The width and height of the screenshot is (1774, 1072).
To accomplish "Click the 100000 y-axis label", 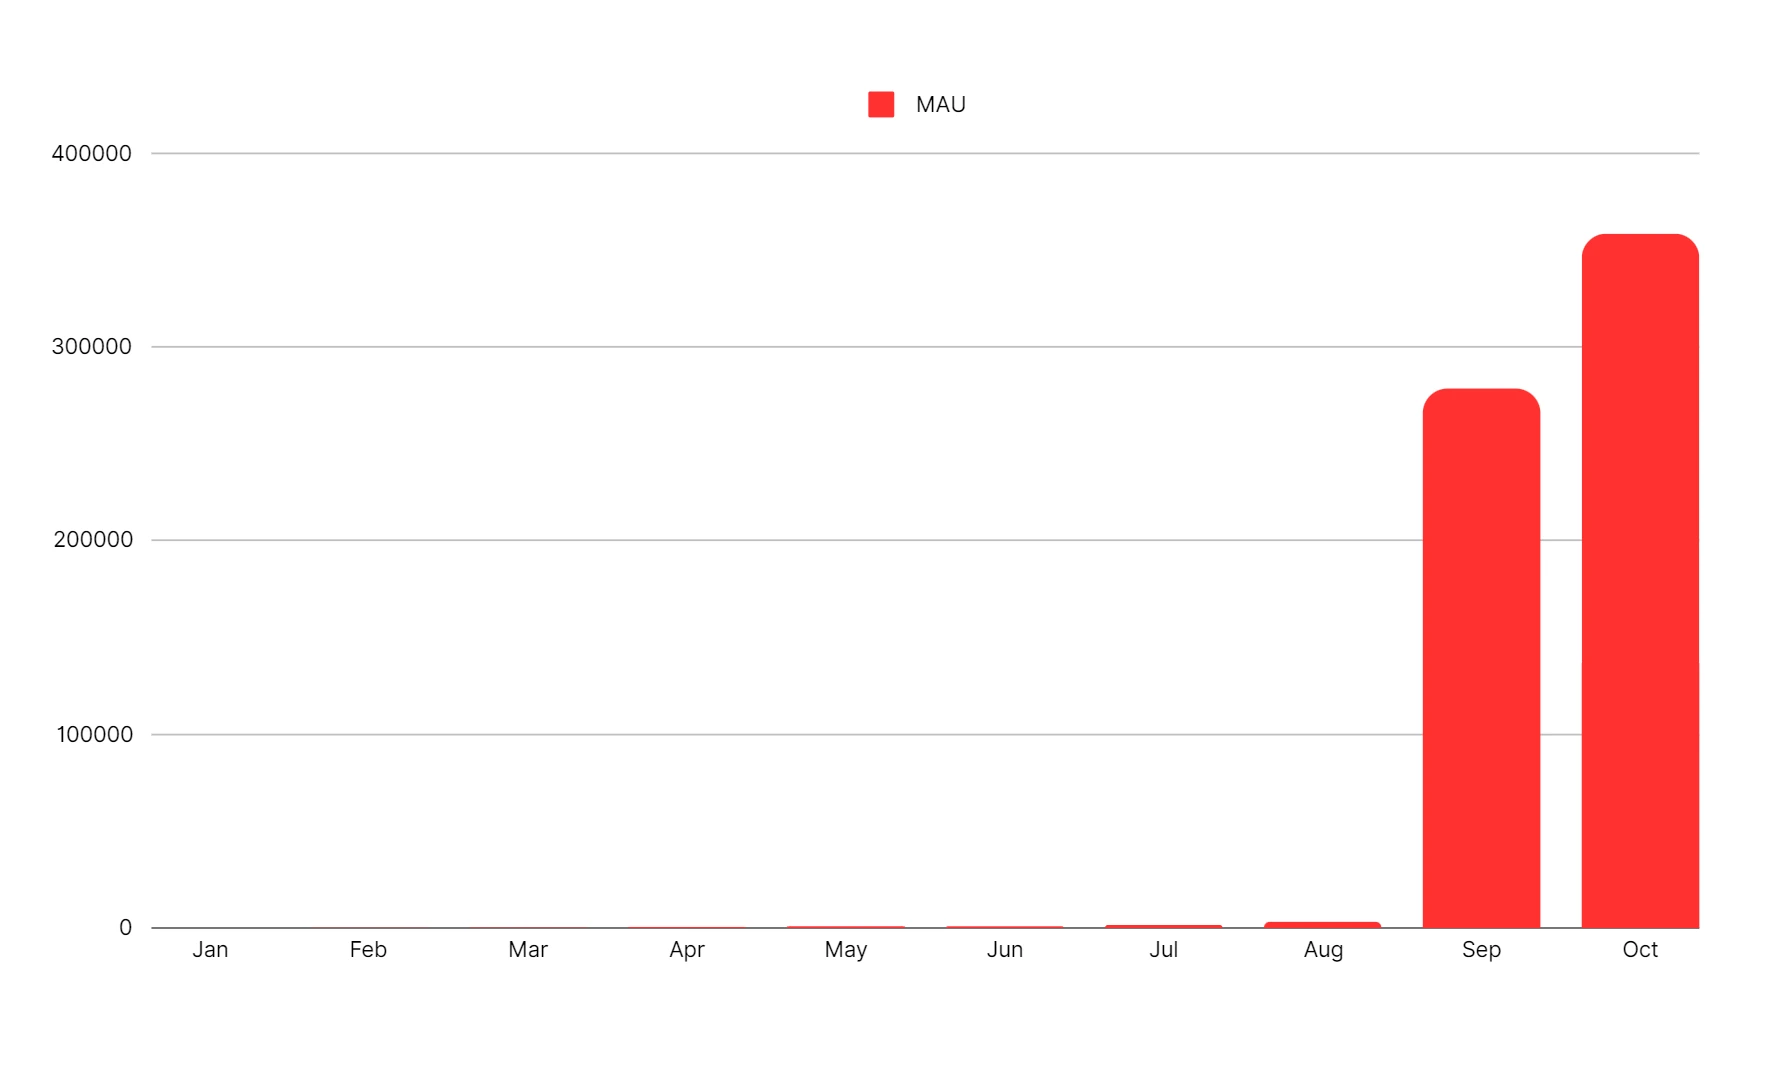I will (94, 734).
